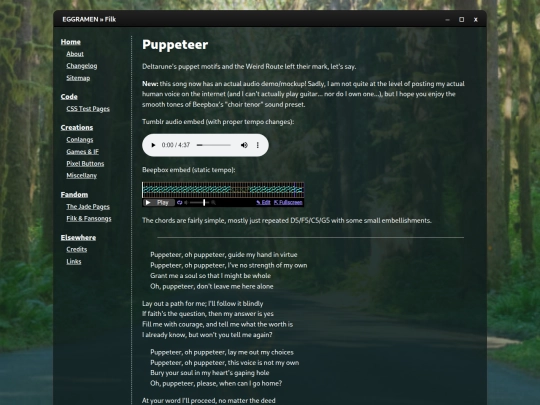This screenshot has width=540, height=405.
Task: Open the audio player three-dot options menu
Action: pyautogui.click(x=258, y=145)
